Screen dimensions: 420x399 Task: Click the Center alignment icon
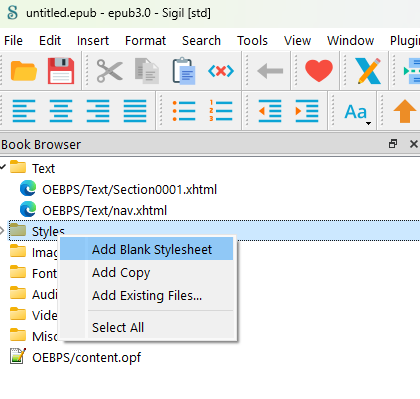pyautogui.click(x=61, y=111)
